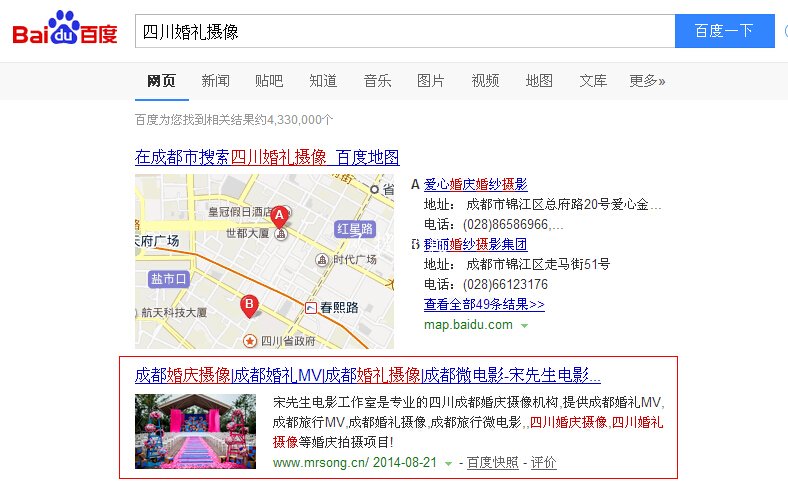Click the 盐市口 station label on map

168,279
